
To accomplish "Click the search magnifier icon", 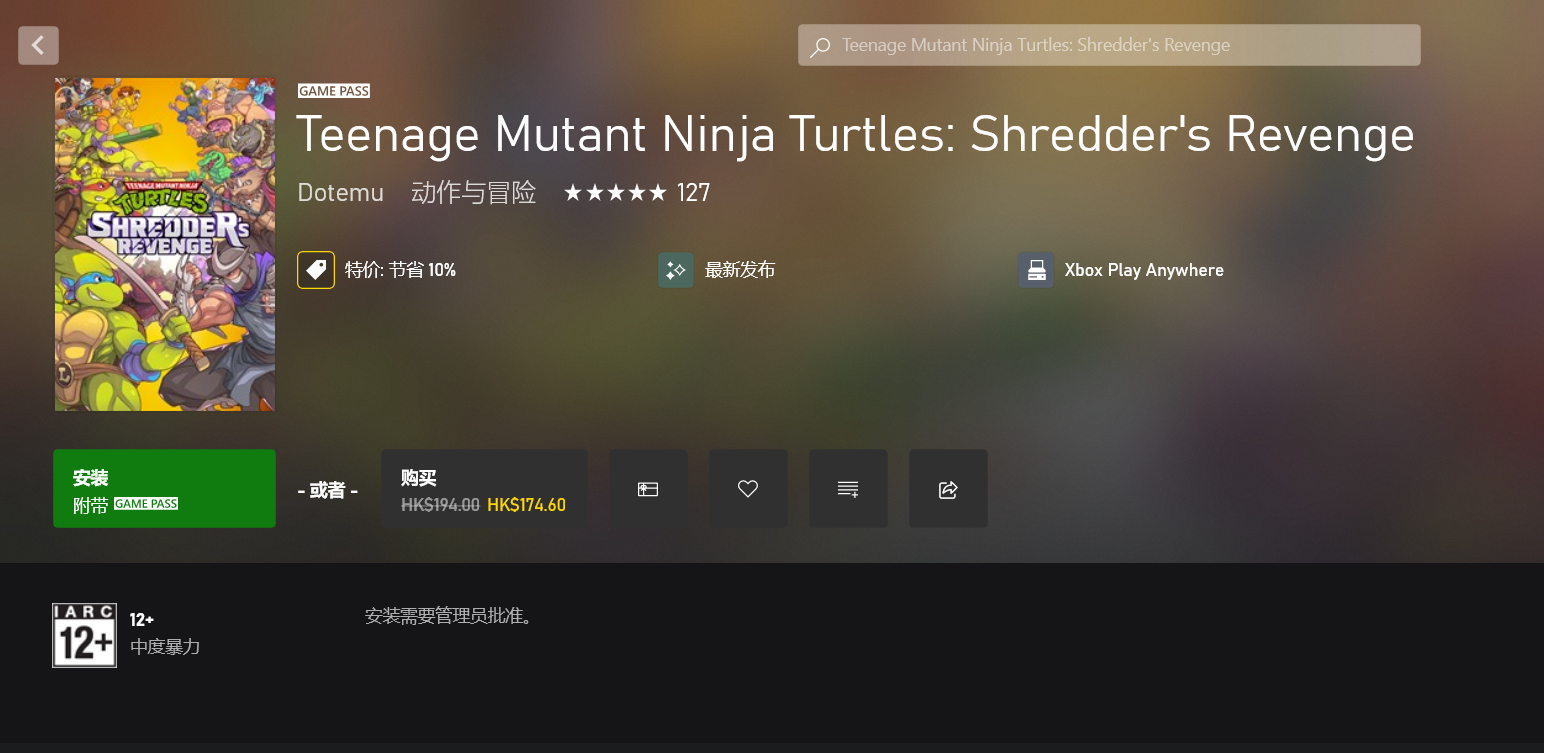I will (820, 46).
